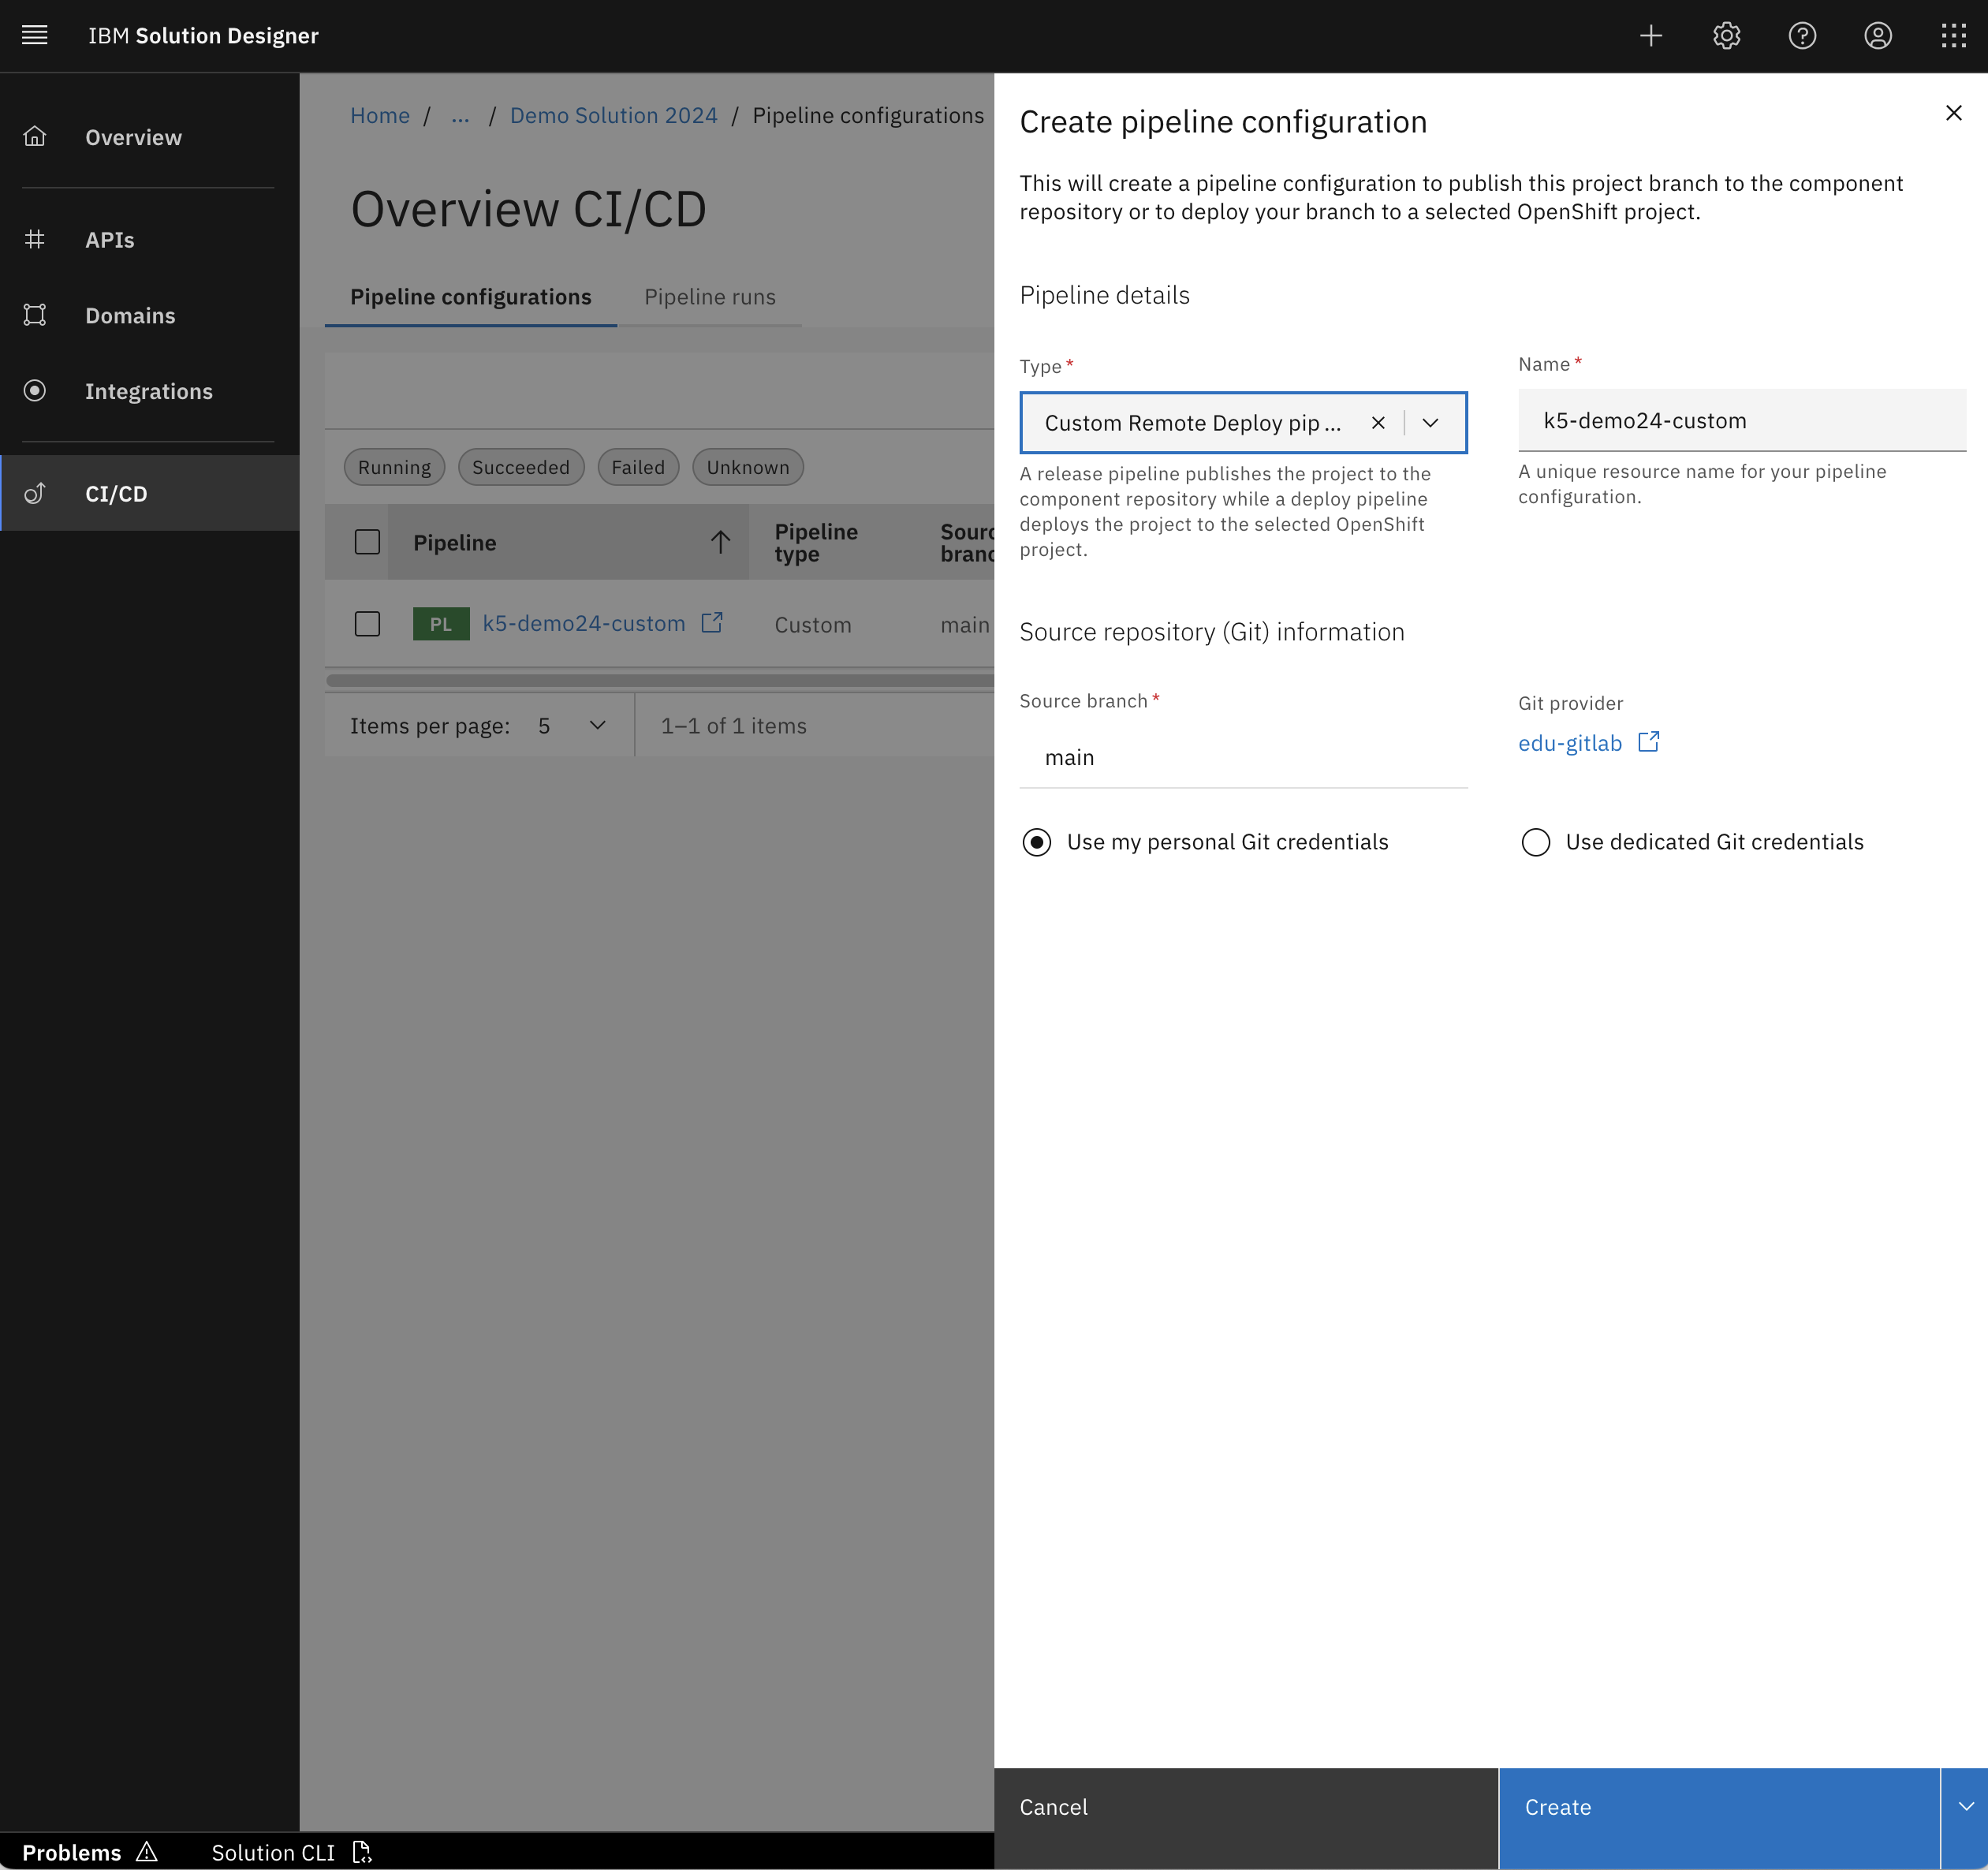
Task: Open the user account icon
Action: (x=1877, y=35)
